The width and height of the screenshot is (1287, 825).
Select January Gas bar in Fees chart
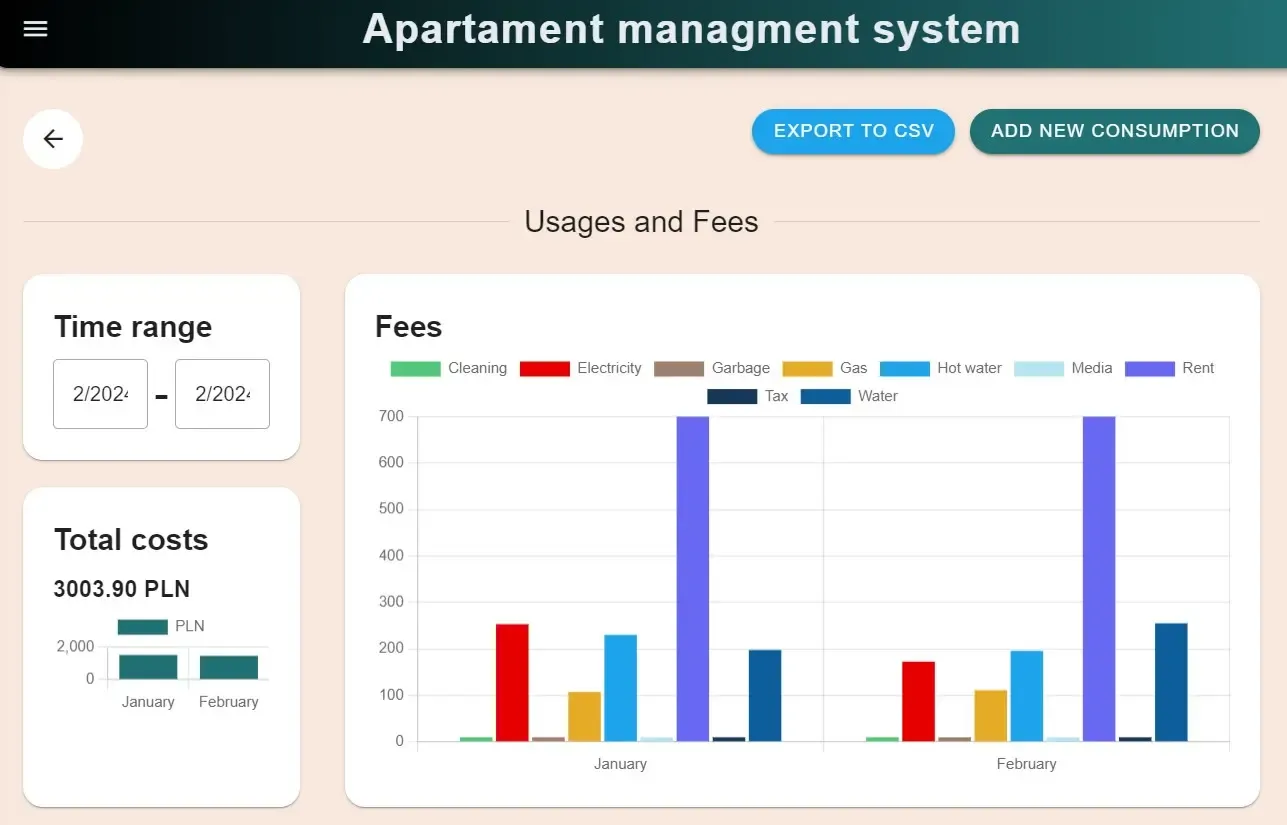[584, 717]
